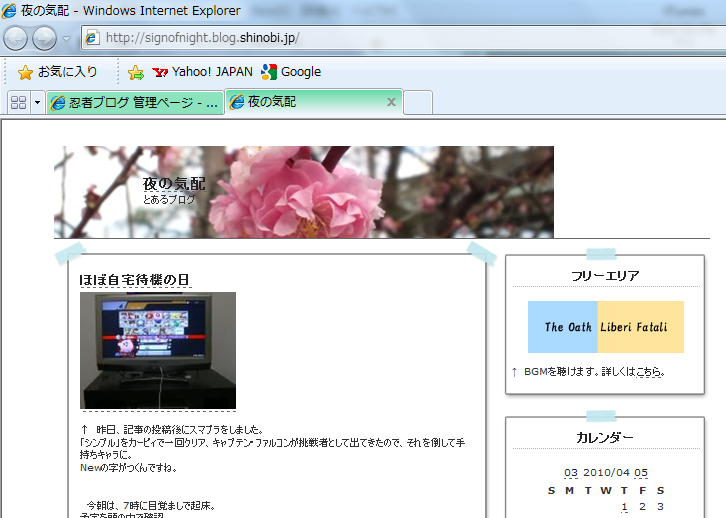Click the Yahoo! bookmark icon

point(160,72)
